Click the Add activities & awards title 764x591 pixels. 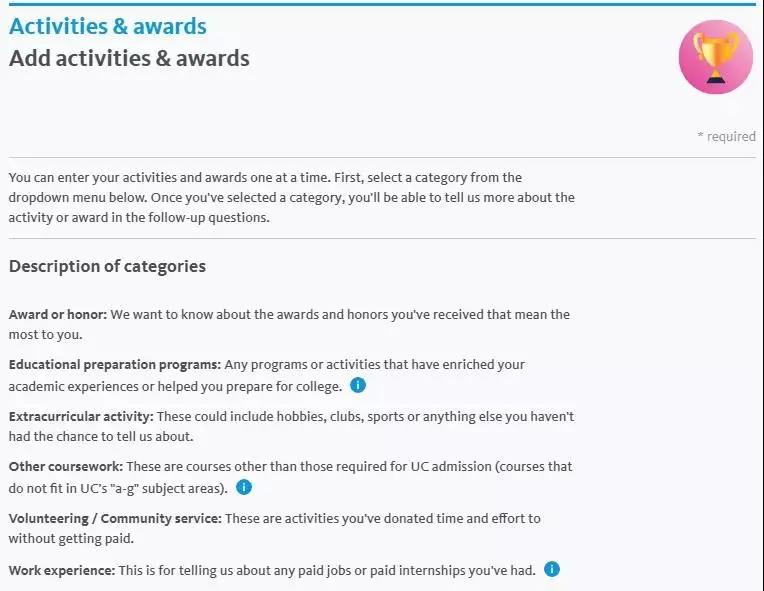129,58
